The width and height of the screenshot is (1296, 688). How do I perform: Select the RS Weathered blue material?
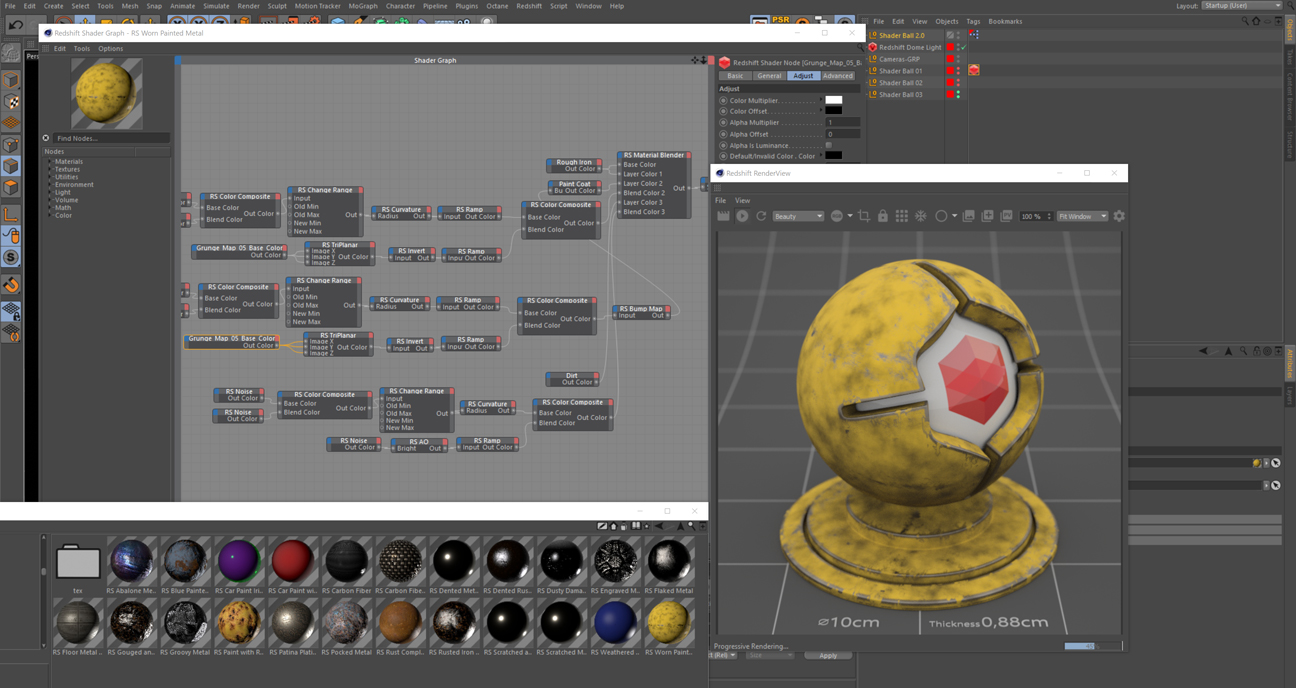[615, 623]
